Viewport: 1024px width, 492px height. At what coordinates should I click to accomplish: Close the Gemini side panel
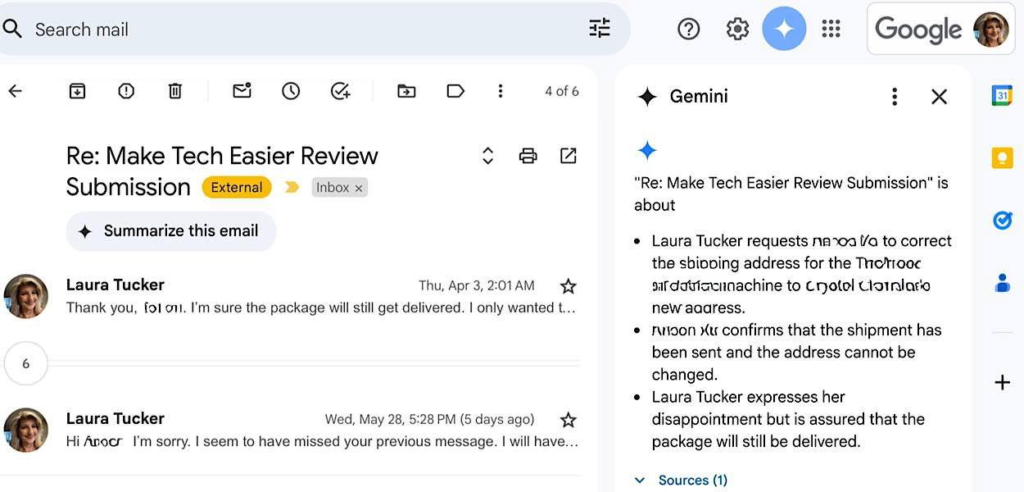pos(938,97)
